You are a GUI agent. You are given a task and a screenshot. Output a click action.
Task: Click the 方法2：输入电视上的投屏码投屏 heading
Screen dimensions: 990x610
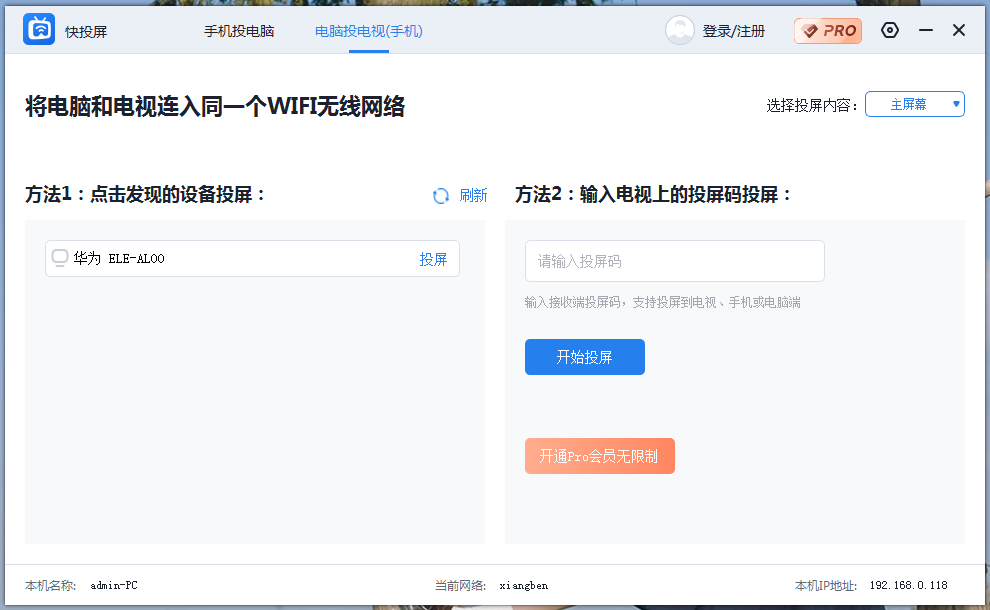point(653,194)
